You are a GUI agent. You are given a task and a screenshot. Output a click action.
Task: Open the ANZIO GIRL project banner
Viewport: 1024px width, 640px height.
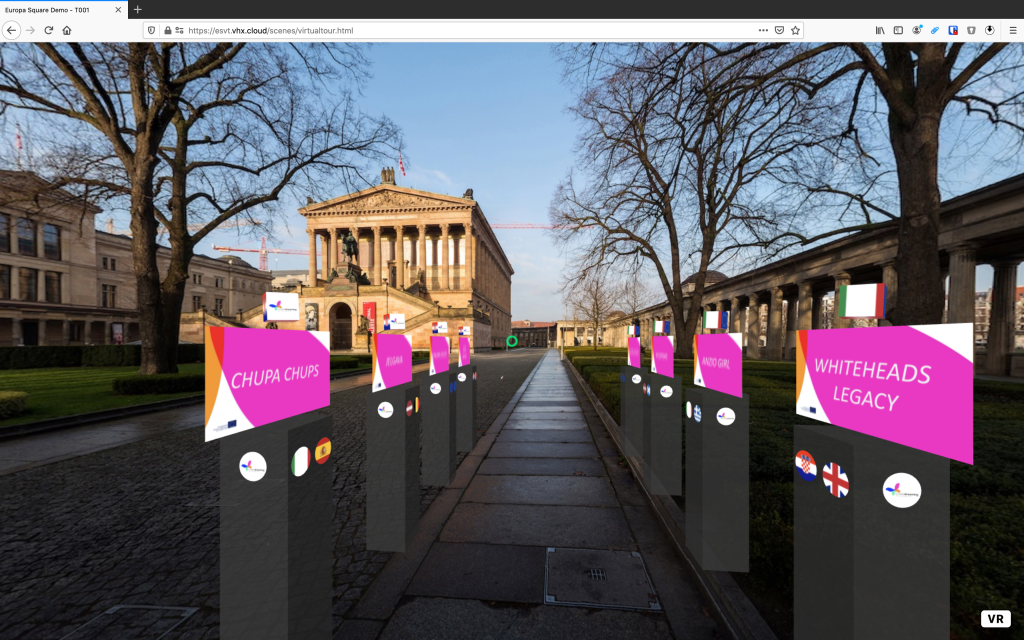(x=718, y=364)
